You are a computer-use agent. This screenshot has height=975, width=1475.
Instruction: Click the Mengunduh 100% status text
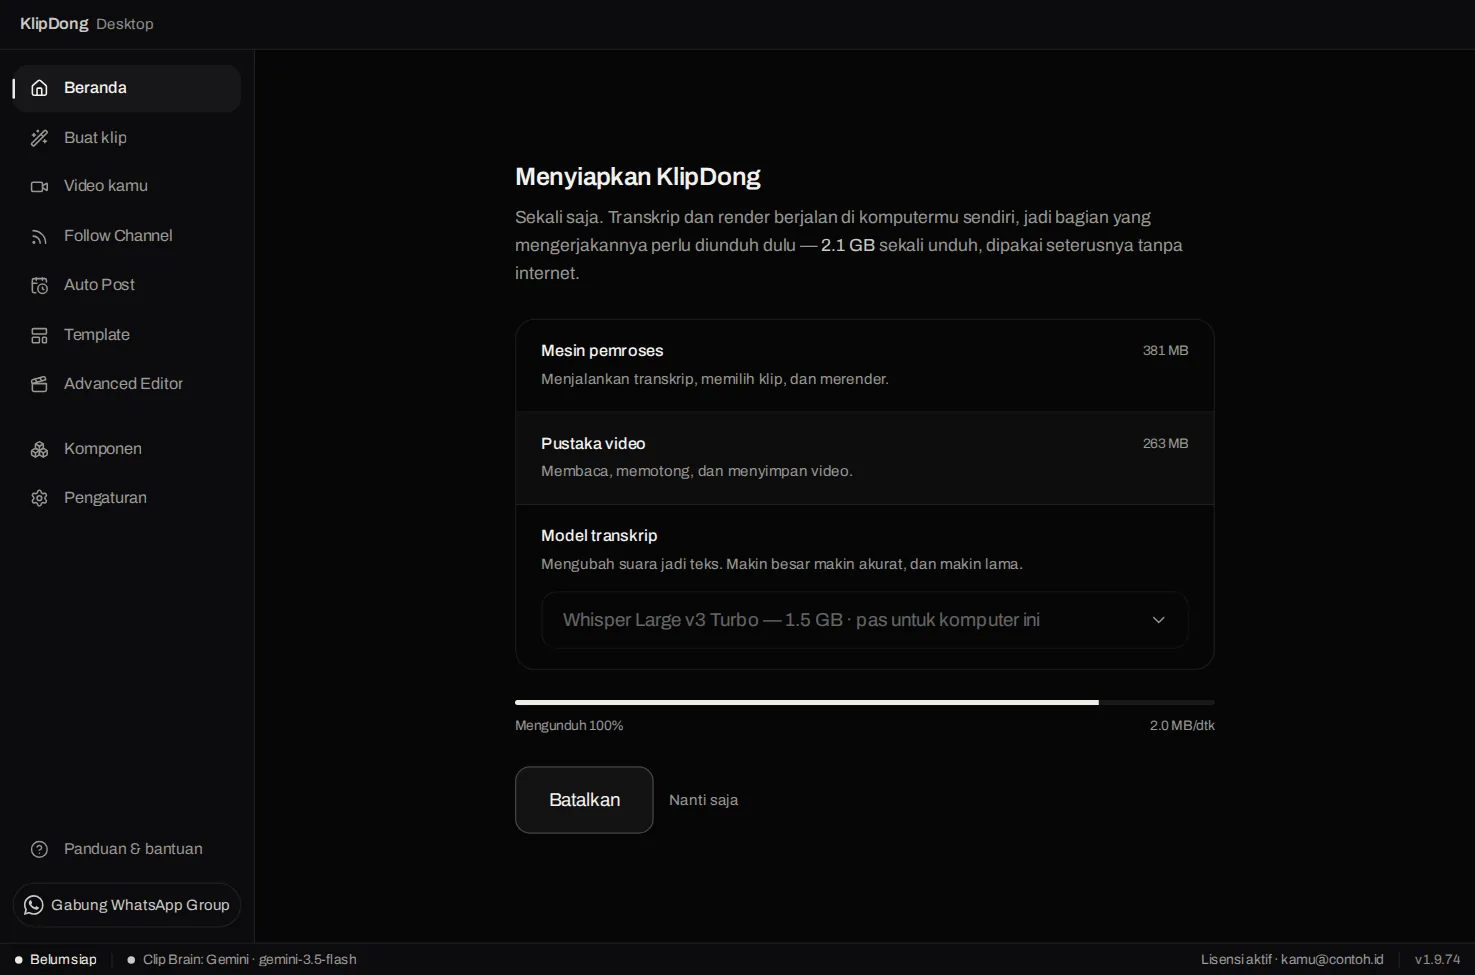point(569,726)
